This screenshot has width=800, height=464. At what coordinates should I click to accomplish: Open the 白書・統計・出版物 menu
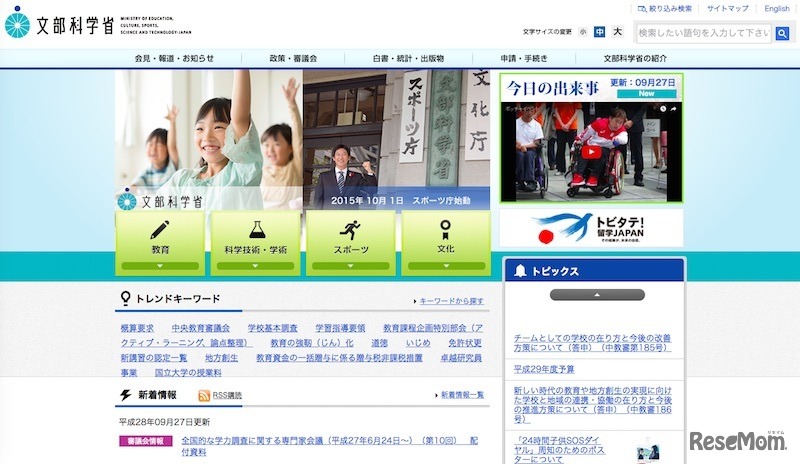pyautogui.click(x=408, y=59)
